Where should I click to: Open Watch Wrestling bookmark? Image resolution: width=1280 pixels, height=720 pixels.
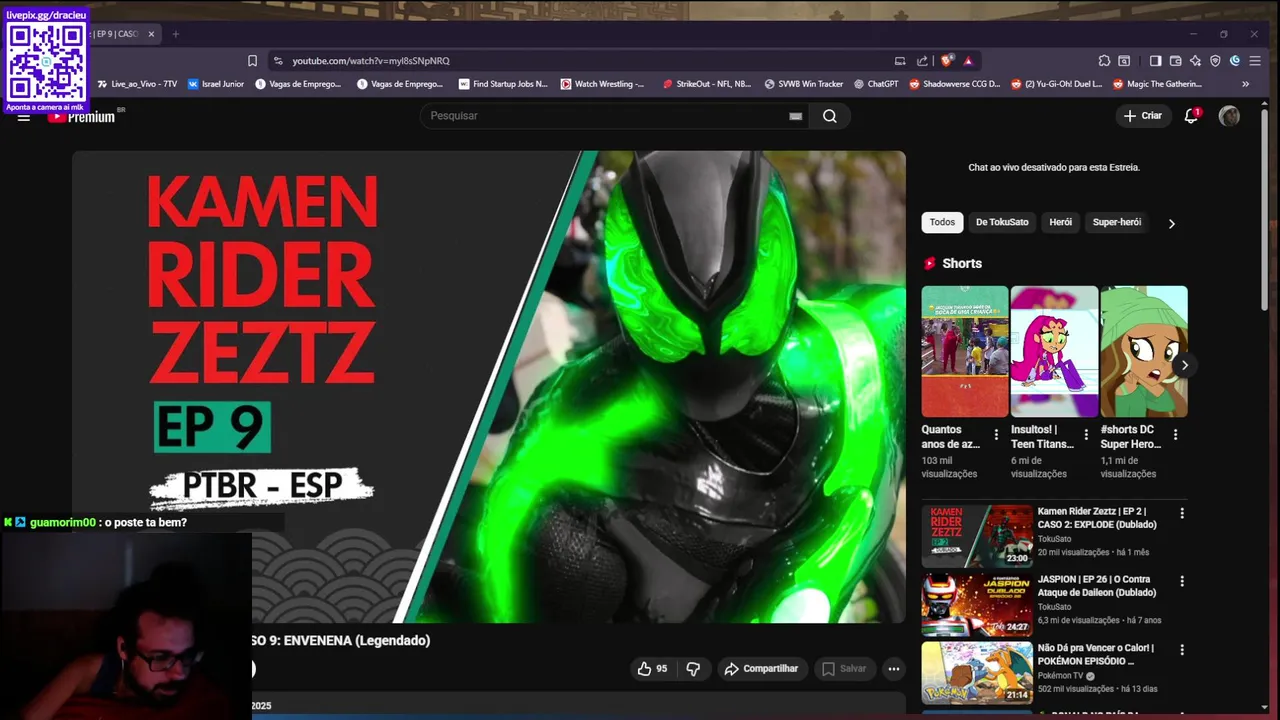tap(602, 84)
